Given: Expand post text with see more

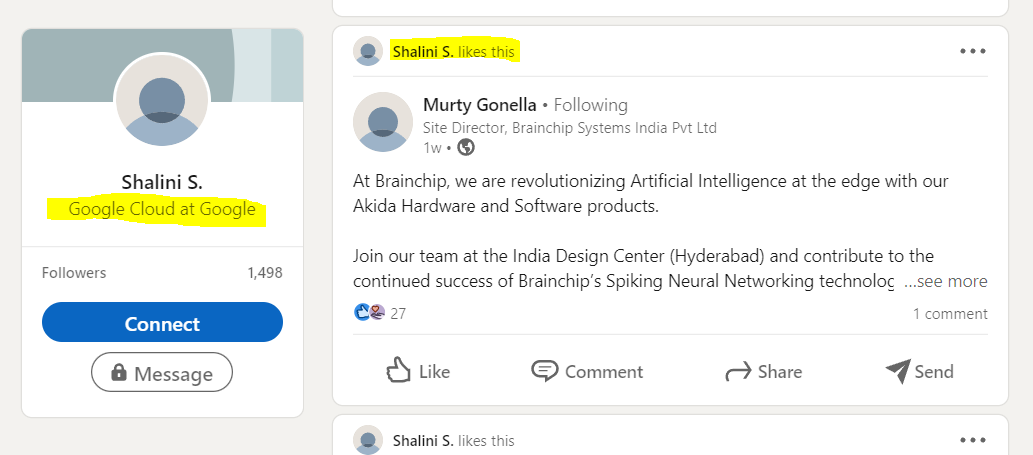Looking at the screenshot, I should (x=945, y=282).
